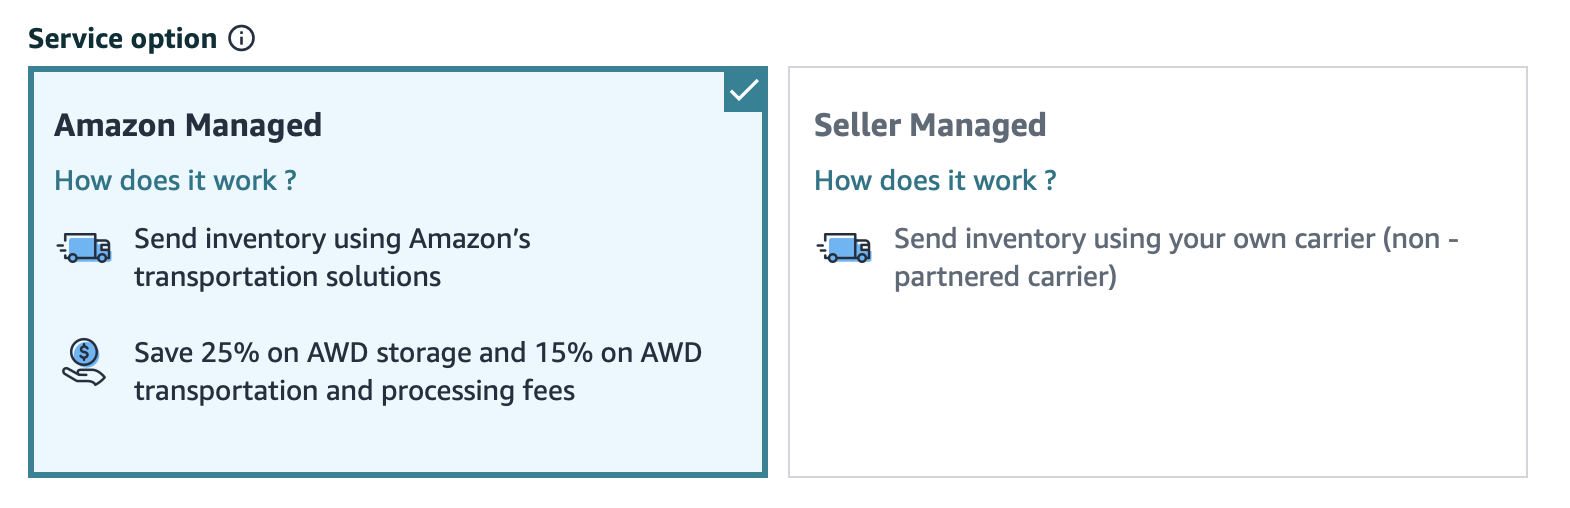Click the question mark in Seller's How does it work
This screenshot has width=1570, height=508.
click(1050, 180)
